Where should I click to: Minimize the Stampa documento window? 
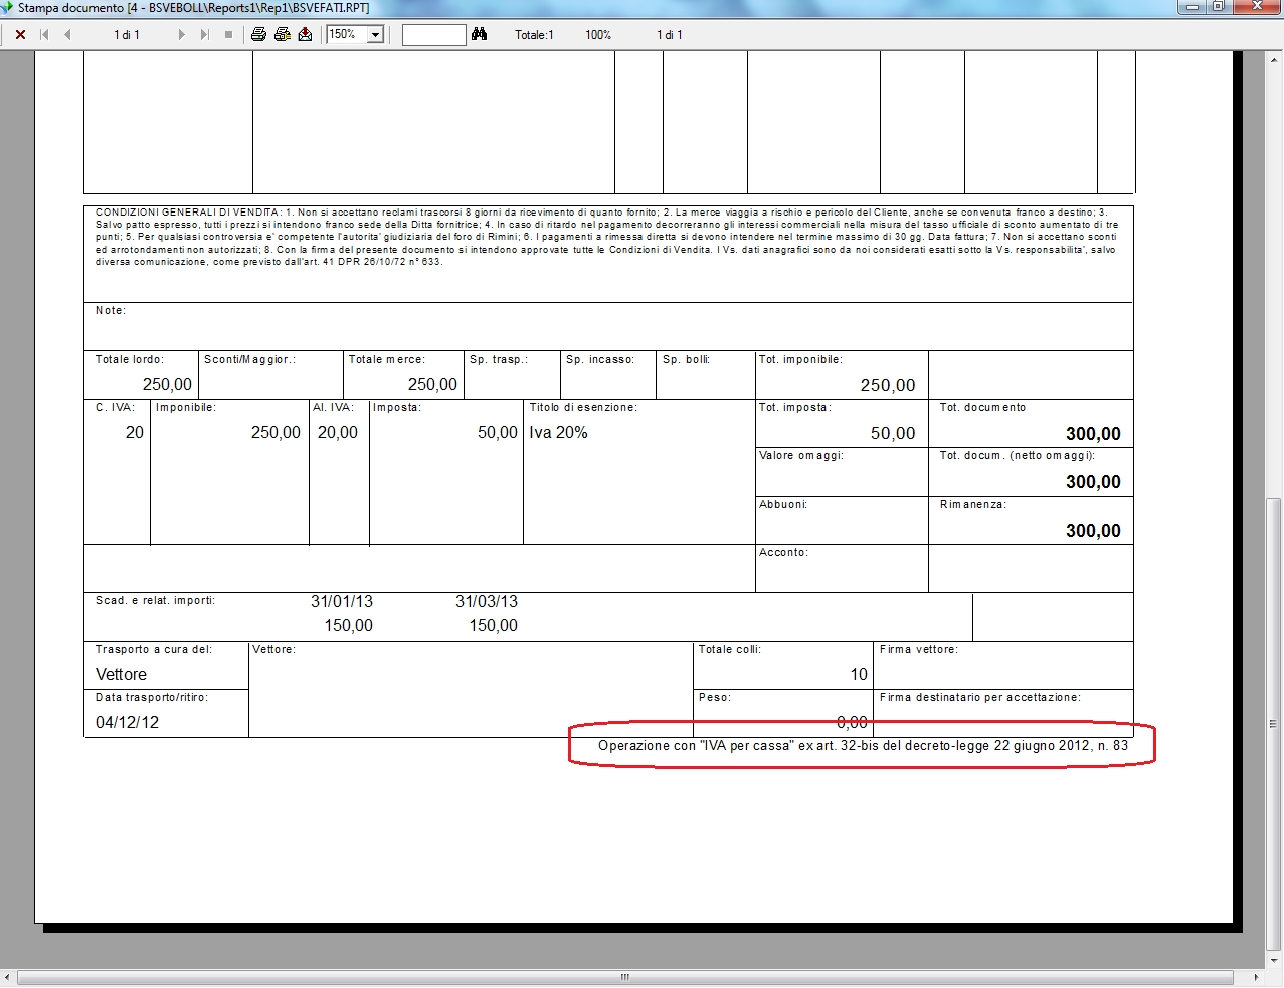point(1190,6)
